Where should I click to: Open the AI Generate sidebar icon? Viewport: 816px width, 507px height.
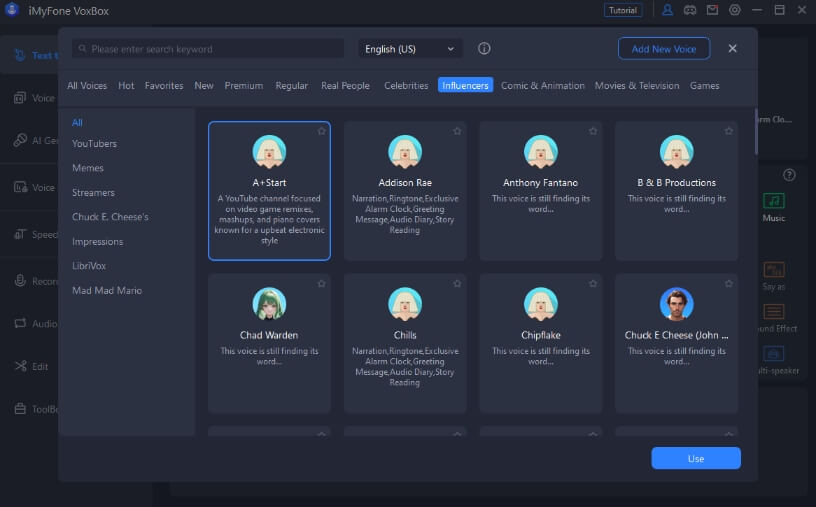coord(20,140)
